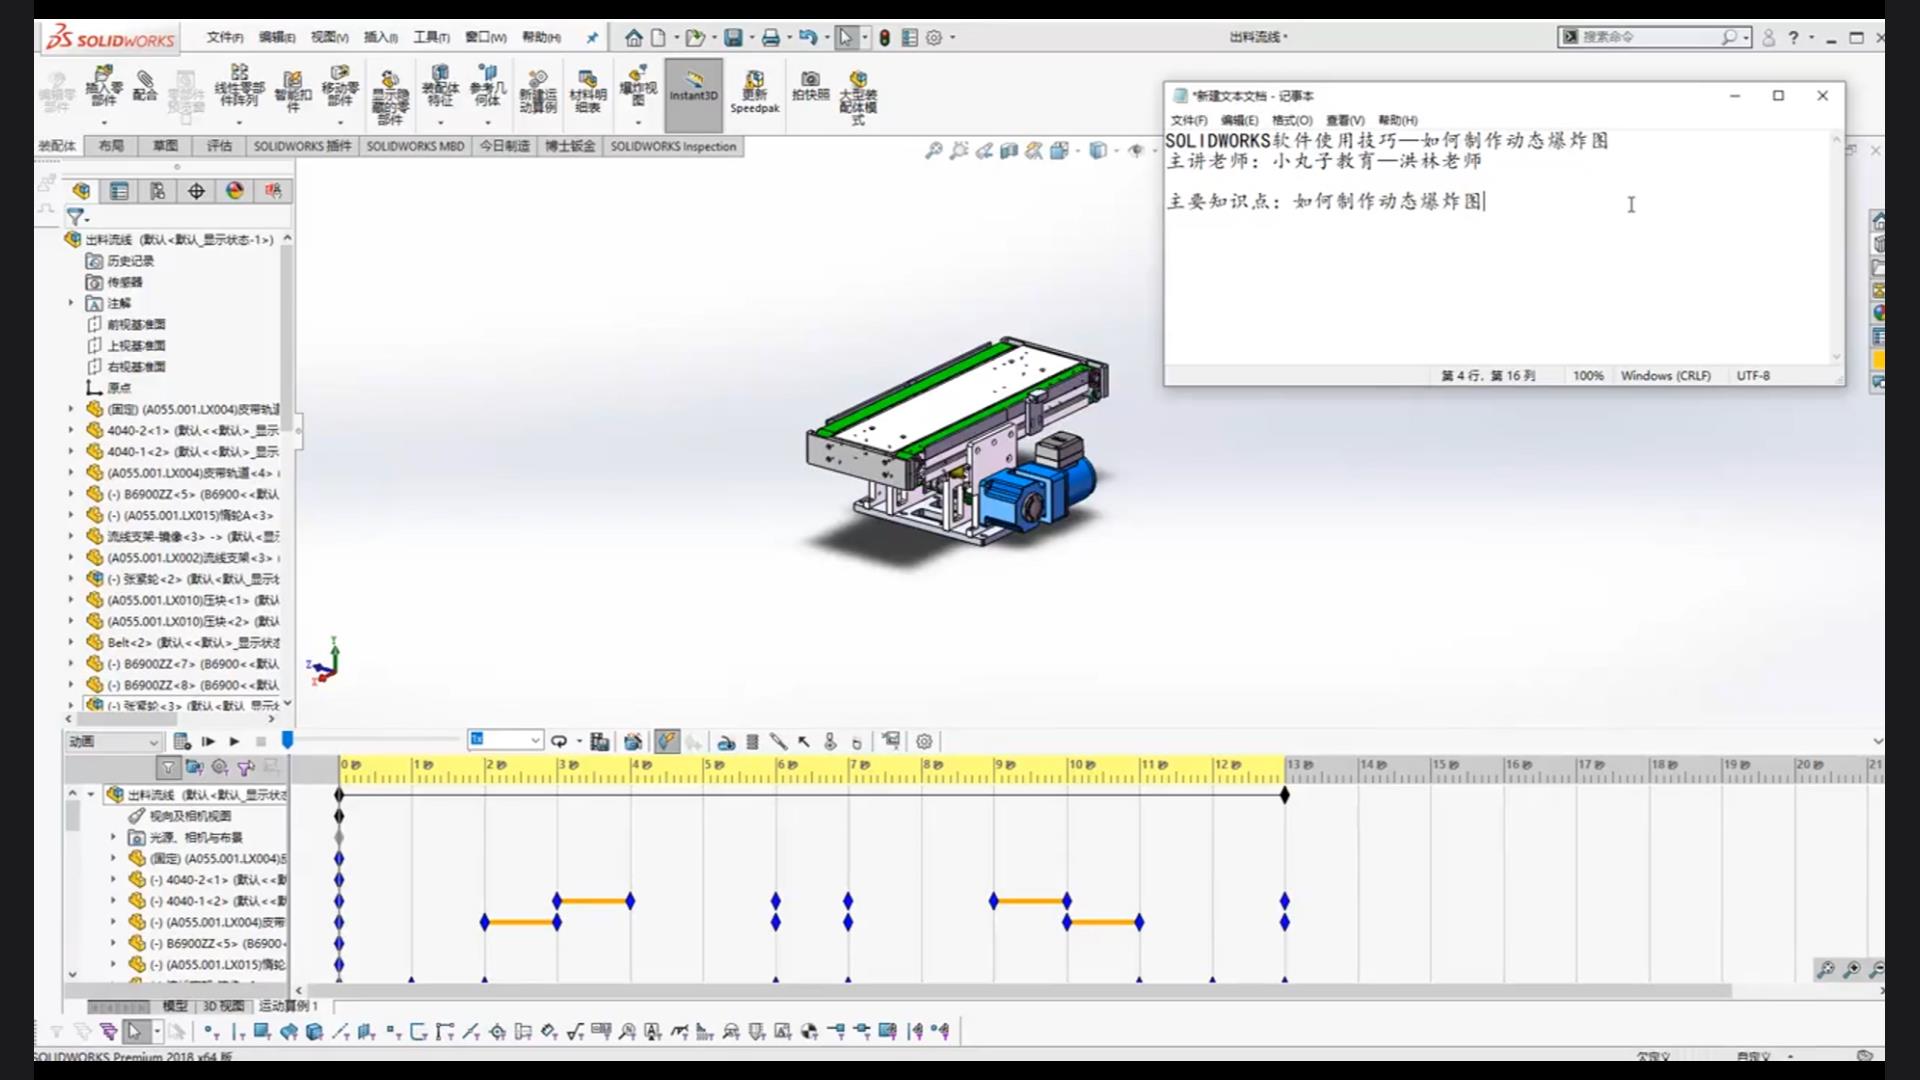Toggle Filter Faces in selection filter toolbar

click(x=261, y=1031)
